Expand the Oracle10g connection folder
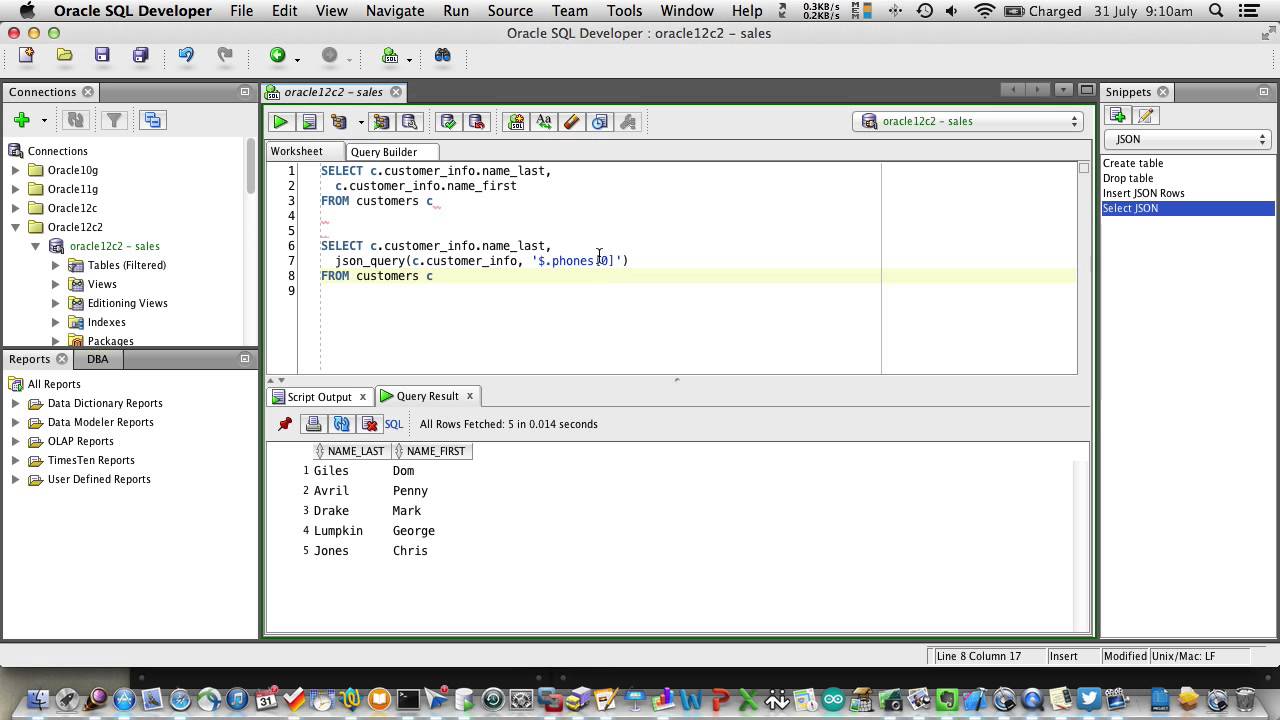 pos(16,170)
